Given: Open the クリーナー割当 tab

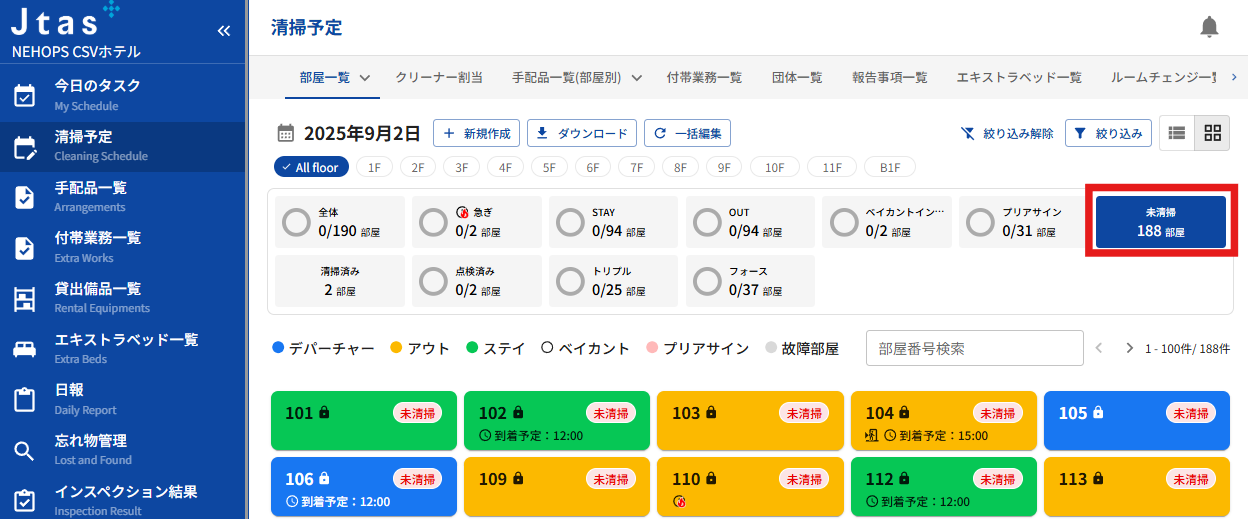Looking at the screenshot, I should tap(439, 77).
